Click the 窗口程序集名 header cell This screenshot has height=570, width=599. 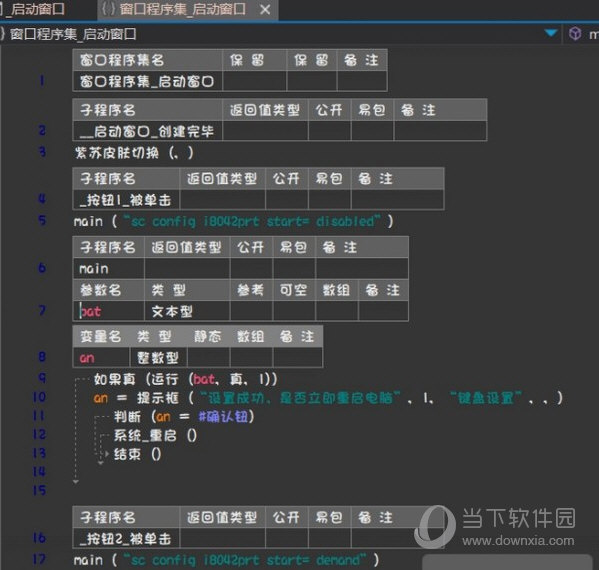pos(147,60)
